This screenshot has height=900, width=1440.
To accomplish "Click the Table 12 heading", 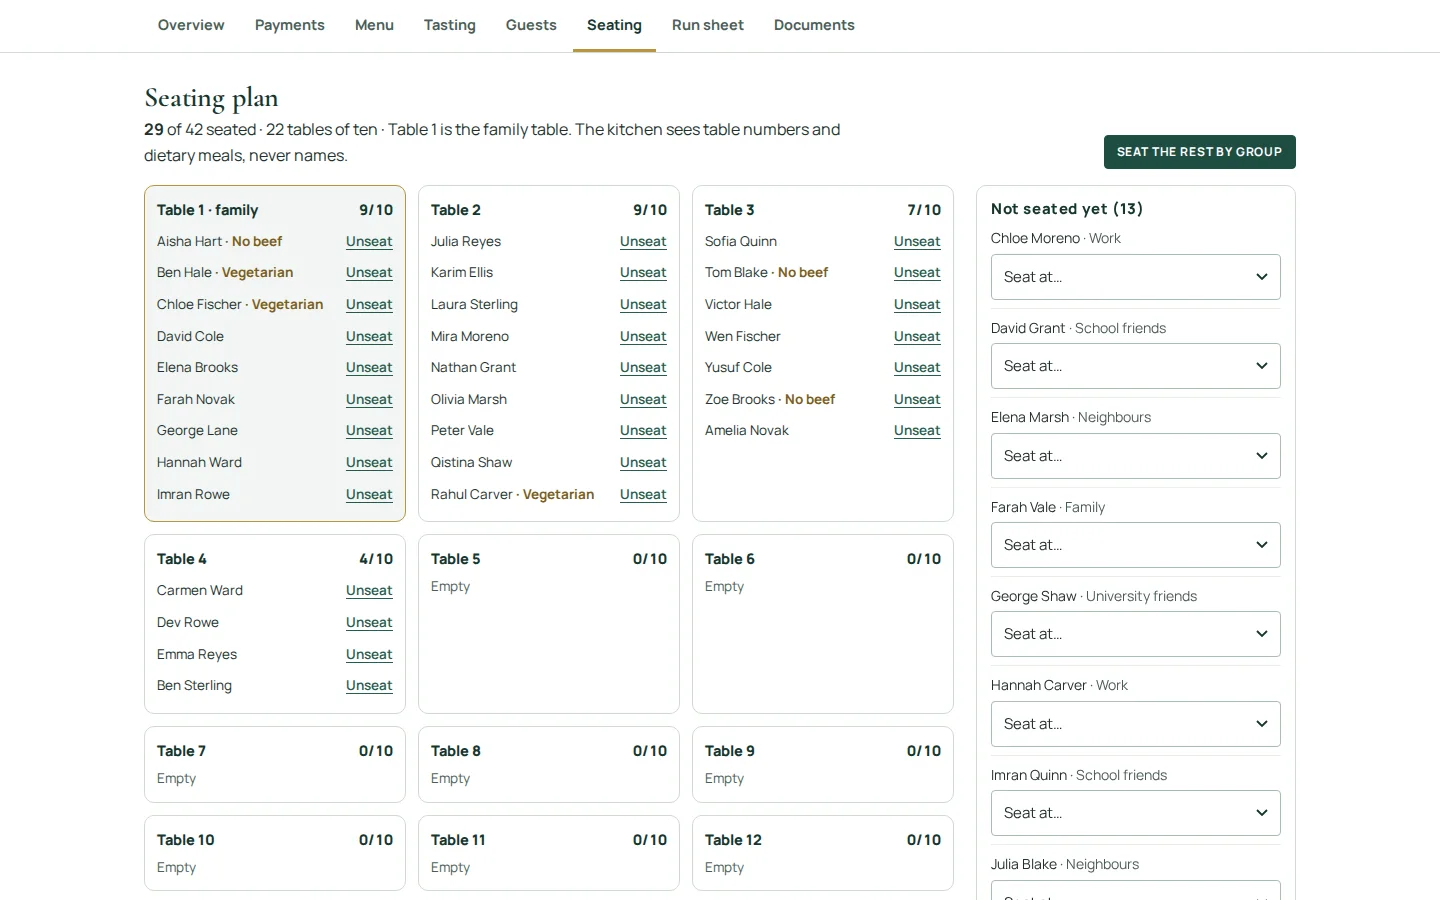I will tap(733, 840).
